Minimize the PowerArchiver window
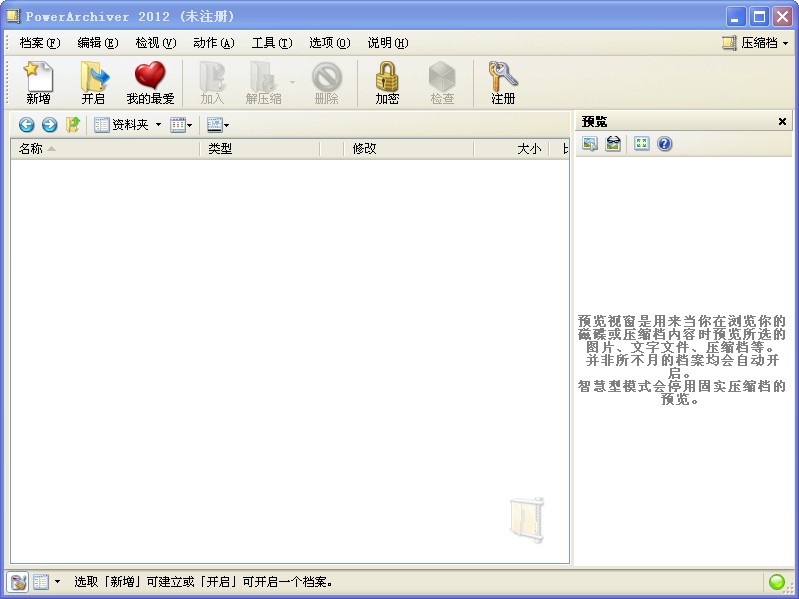Viewport: 799px width, 599px height. [735, 17]
